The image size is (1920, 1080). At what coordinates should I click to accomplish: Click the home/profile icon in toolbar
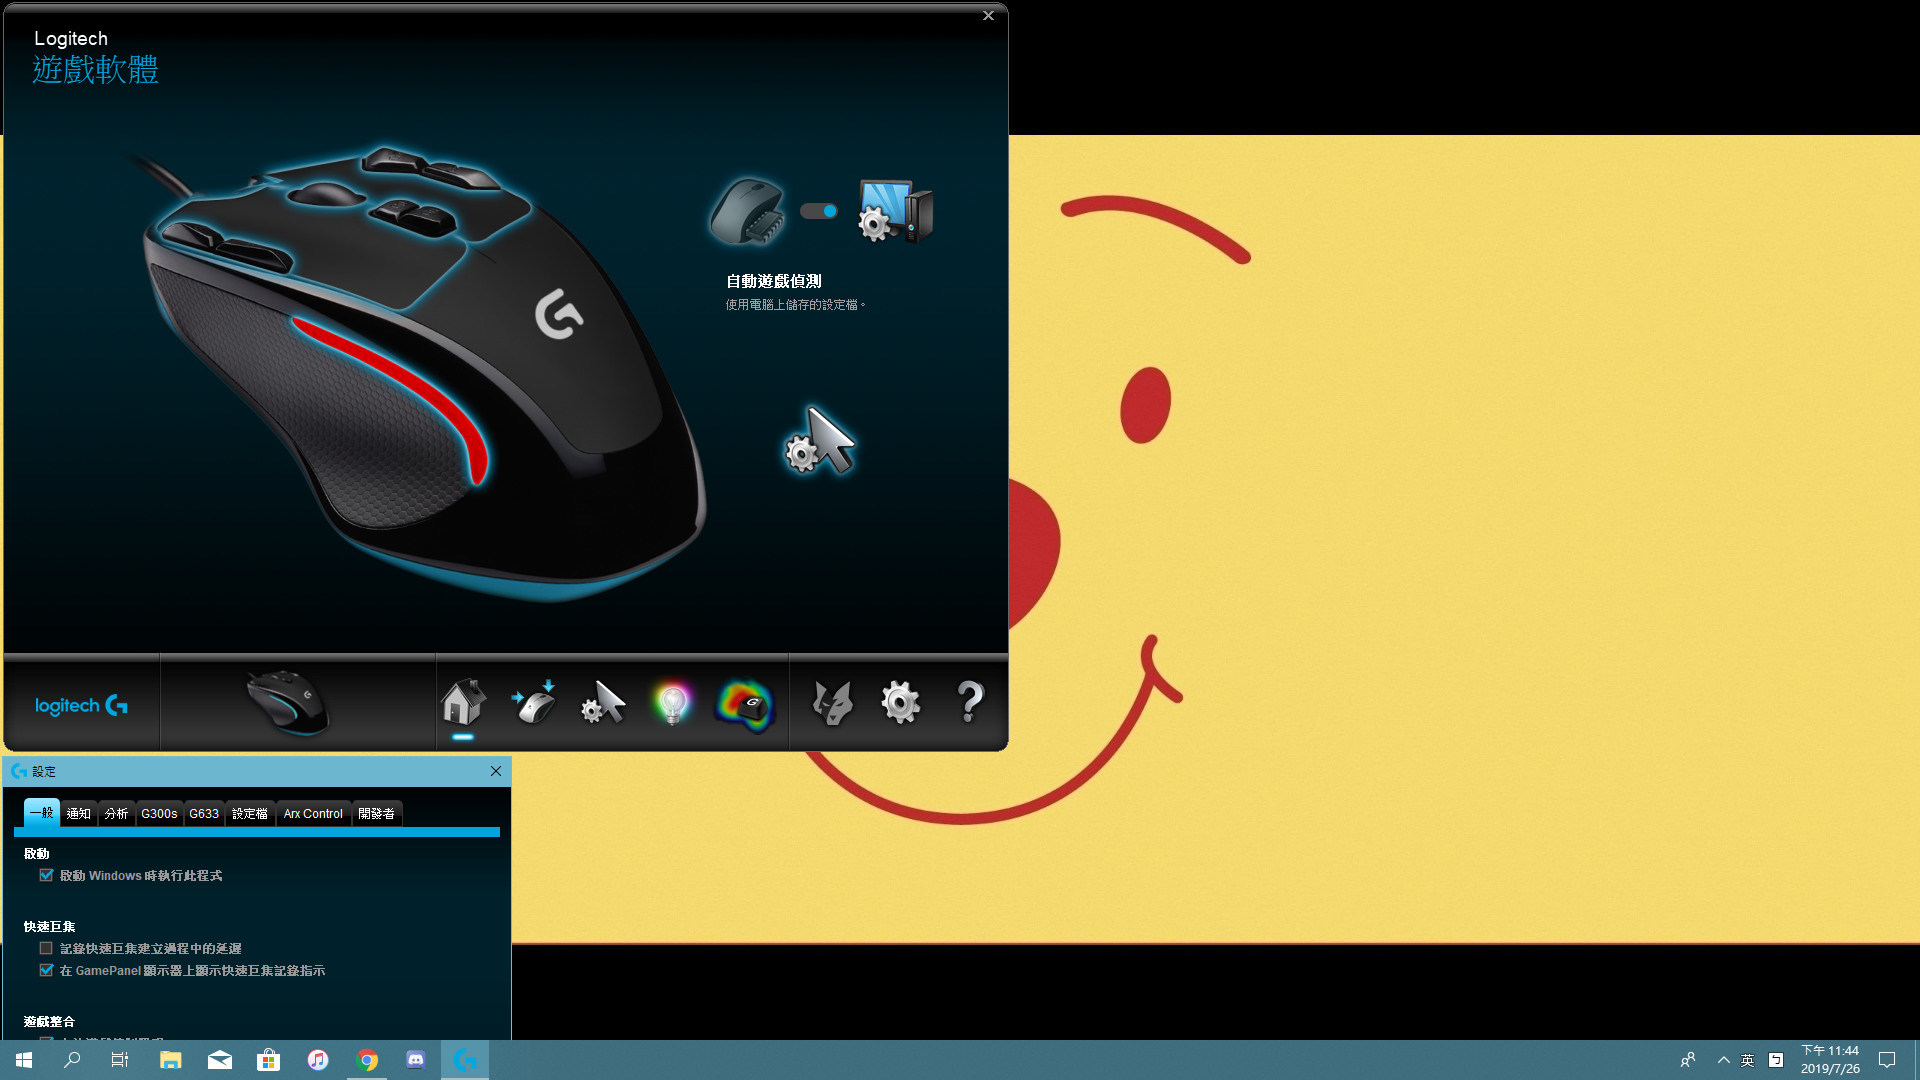(x=462, y=703)
